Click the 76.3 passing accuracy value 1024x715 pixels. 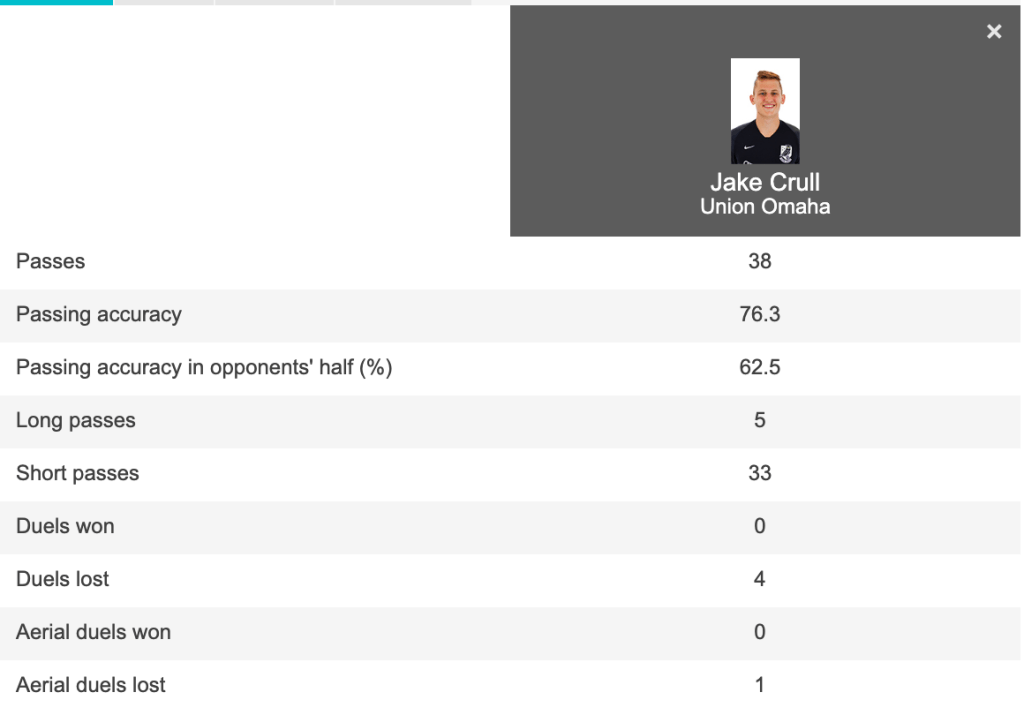(x=760, y=315)
